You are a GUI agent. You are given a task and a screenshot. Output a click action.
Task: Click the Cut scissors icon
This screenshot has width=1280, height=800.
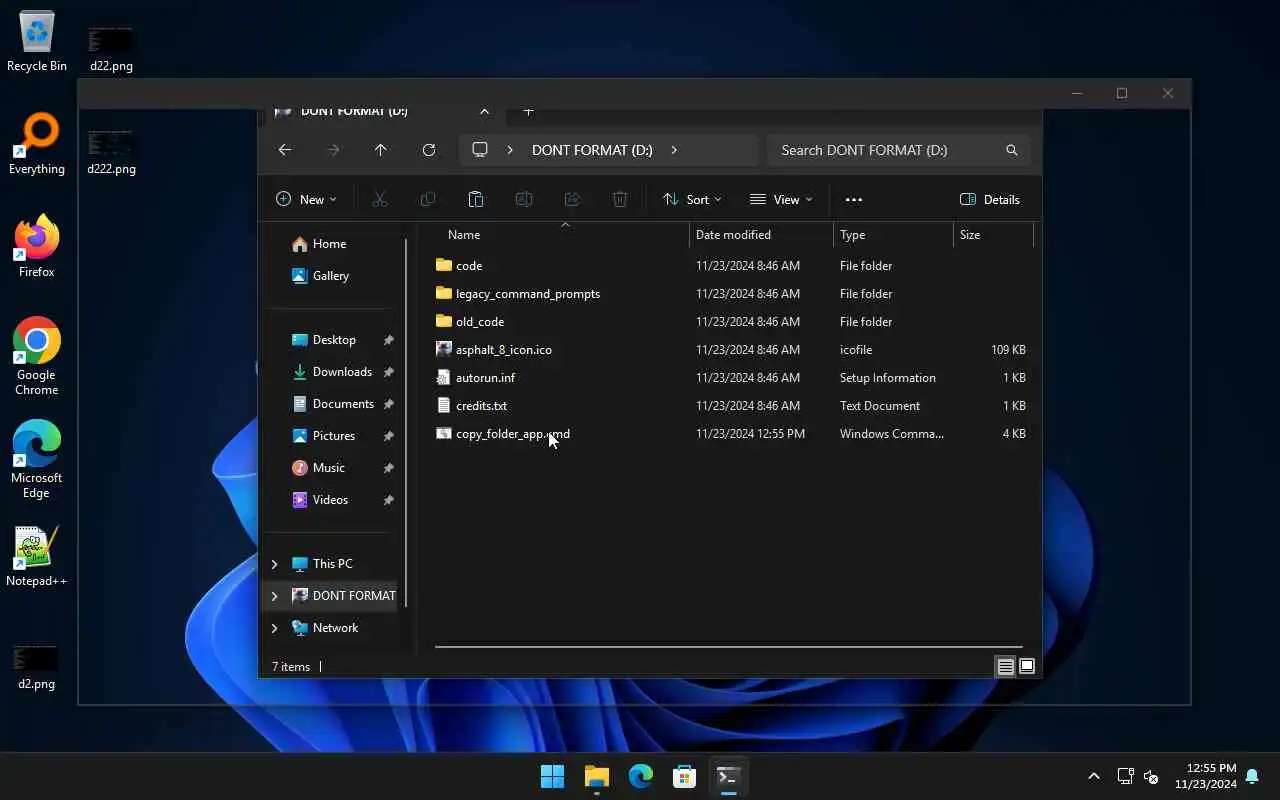(x=380, y=199)
